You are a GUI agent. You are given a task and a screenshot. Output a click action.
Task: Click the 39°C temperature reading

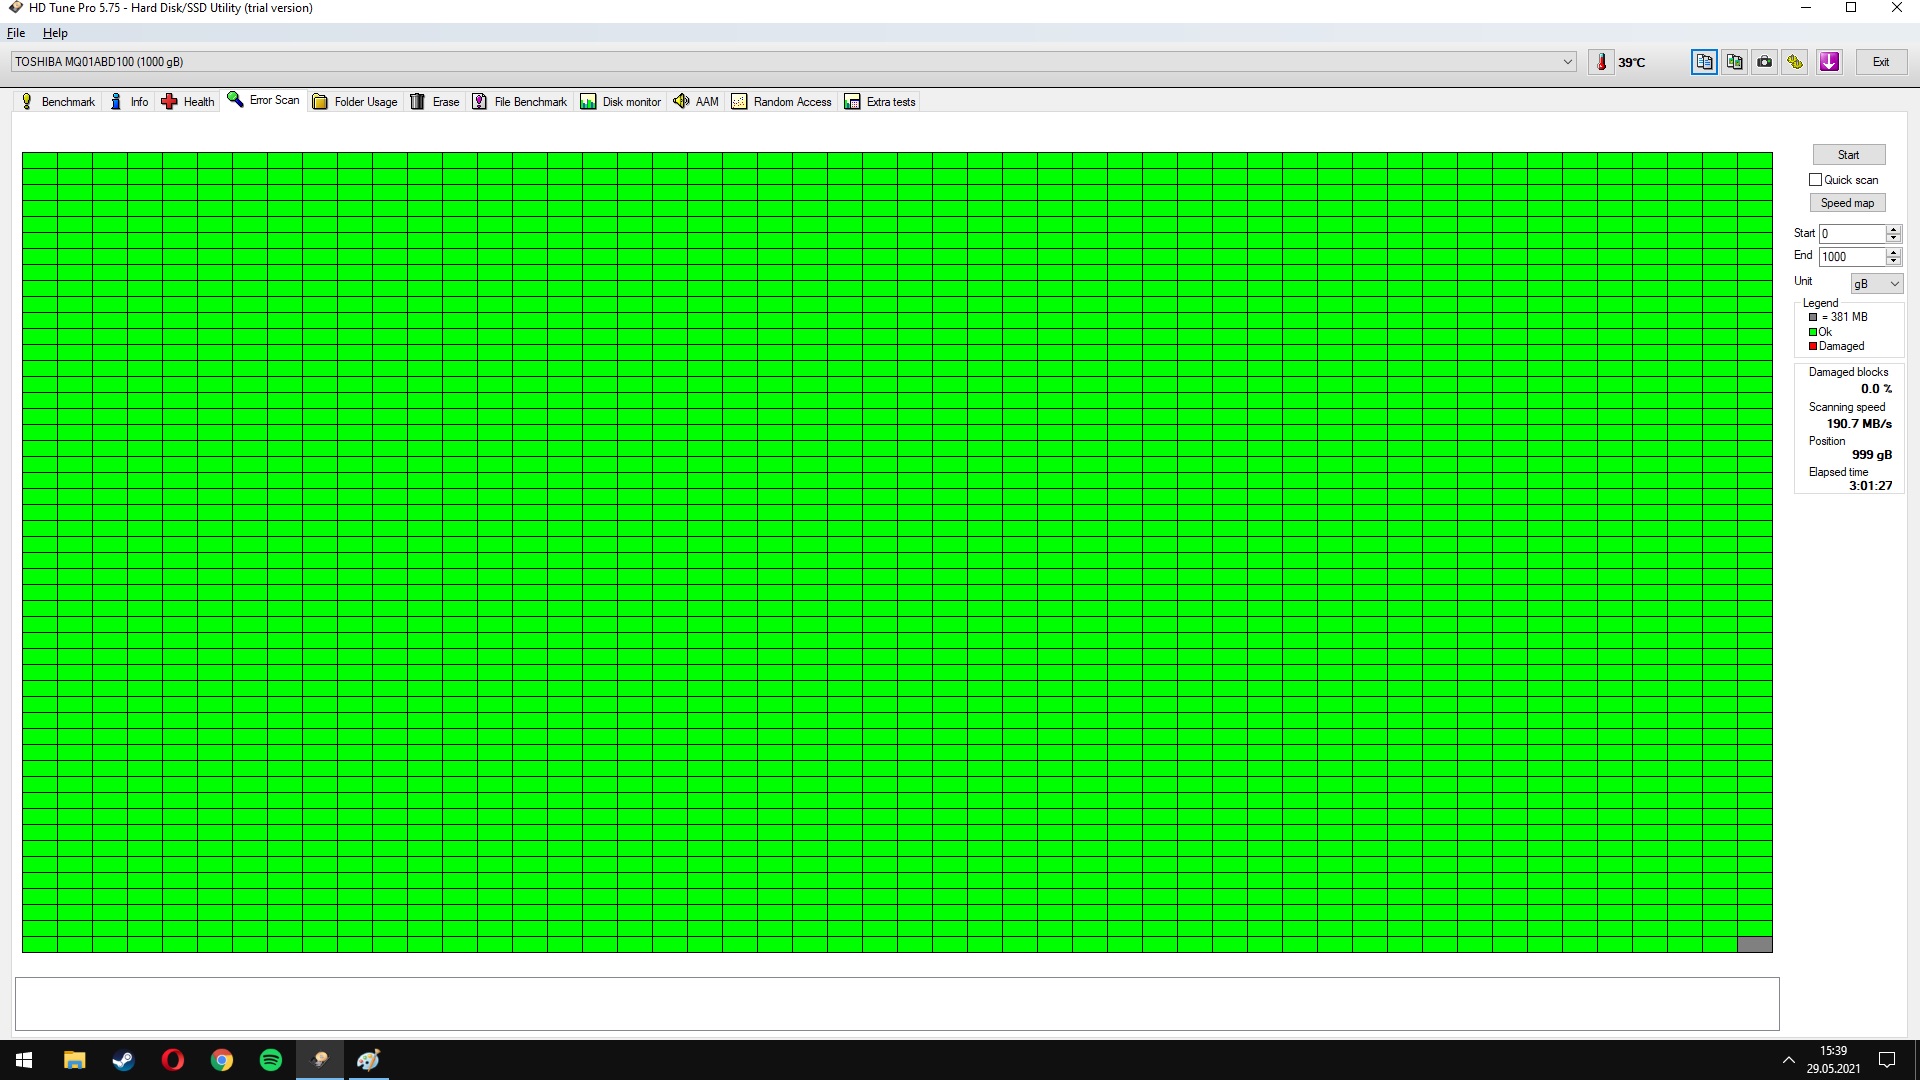pyautogui.click(x=1631, y=62)
